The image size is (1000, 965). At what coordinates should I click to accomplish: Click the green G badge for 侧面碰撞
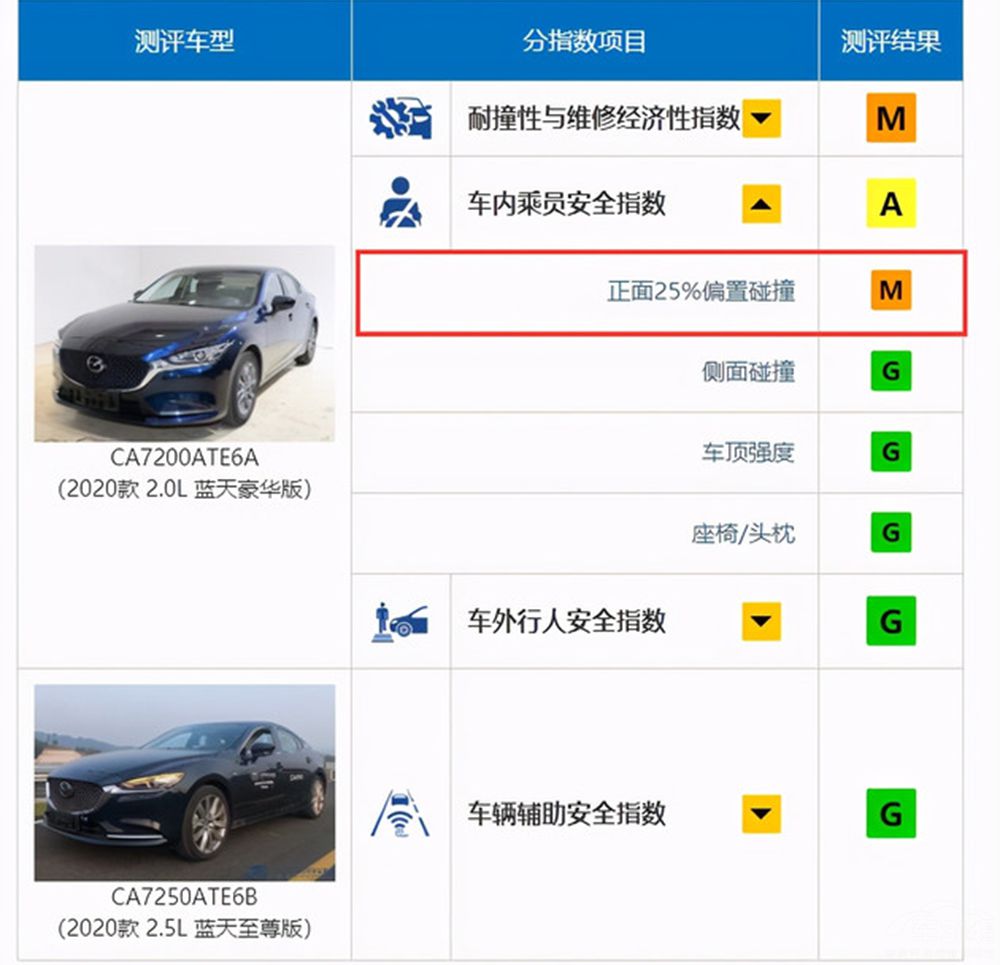(x=891, y=371)
